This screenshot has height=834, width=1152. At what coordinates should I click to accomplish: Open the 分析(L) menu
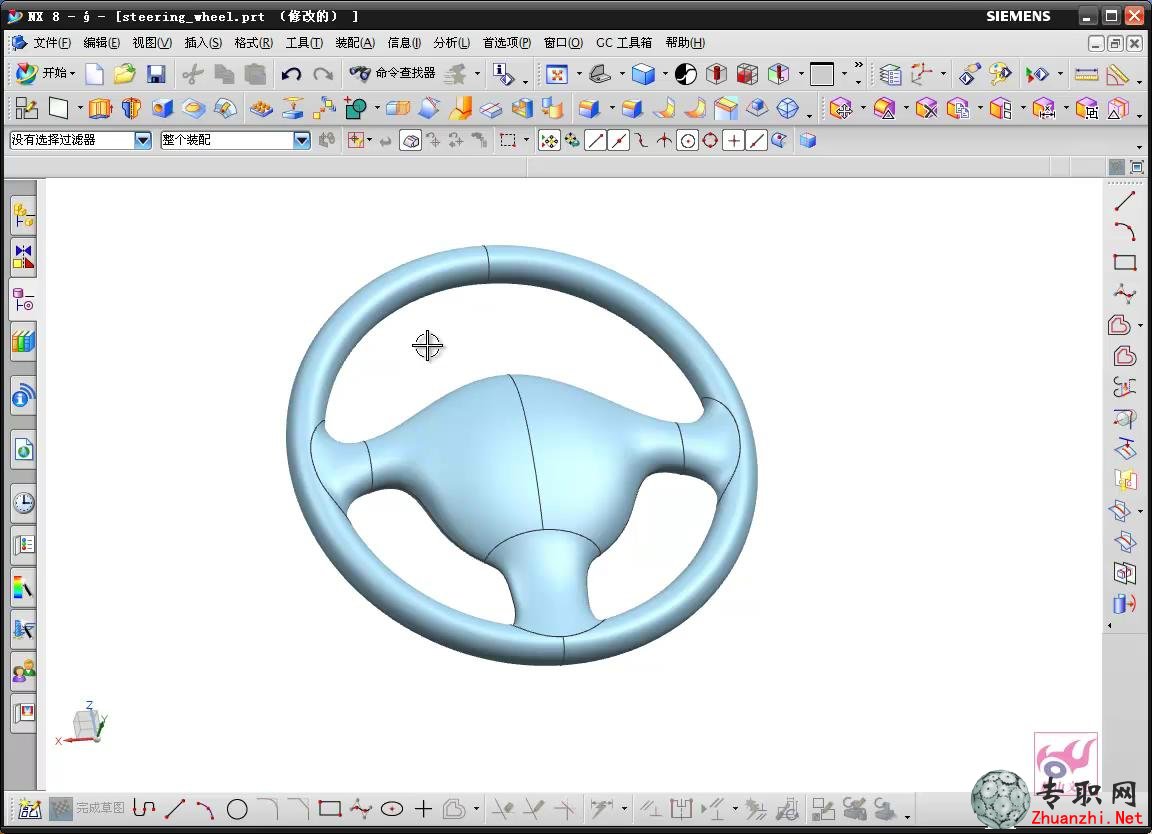451,43
